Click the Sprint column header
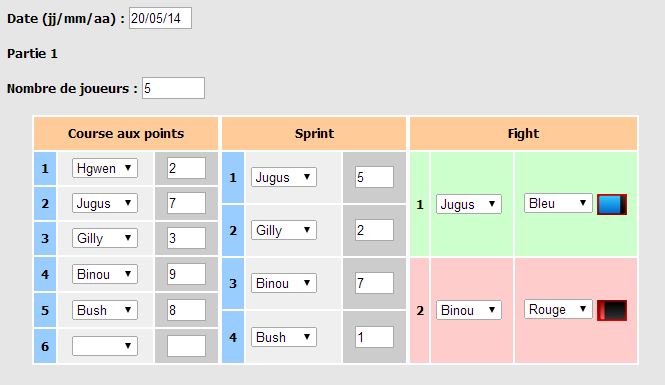Screen dimensions: 665x385 [x=314, y=134]
